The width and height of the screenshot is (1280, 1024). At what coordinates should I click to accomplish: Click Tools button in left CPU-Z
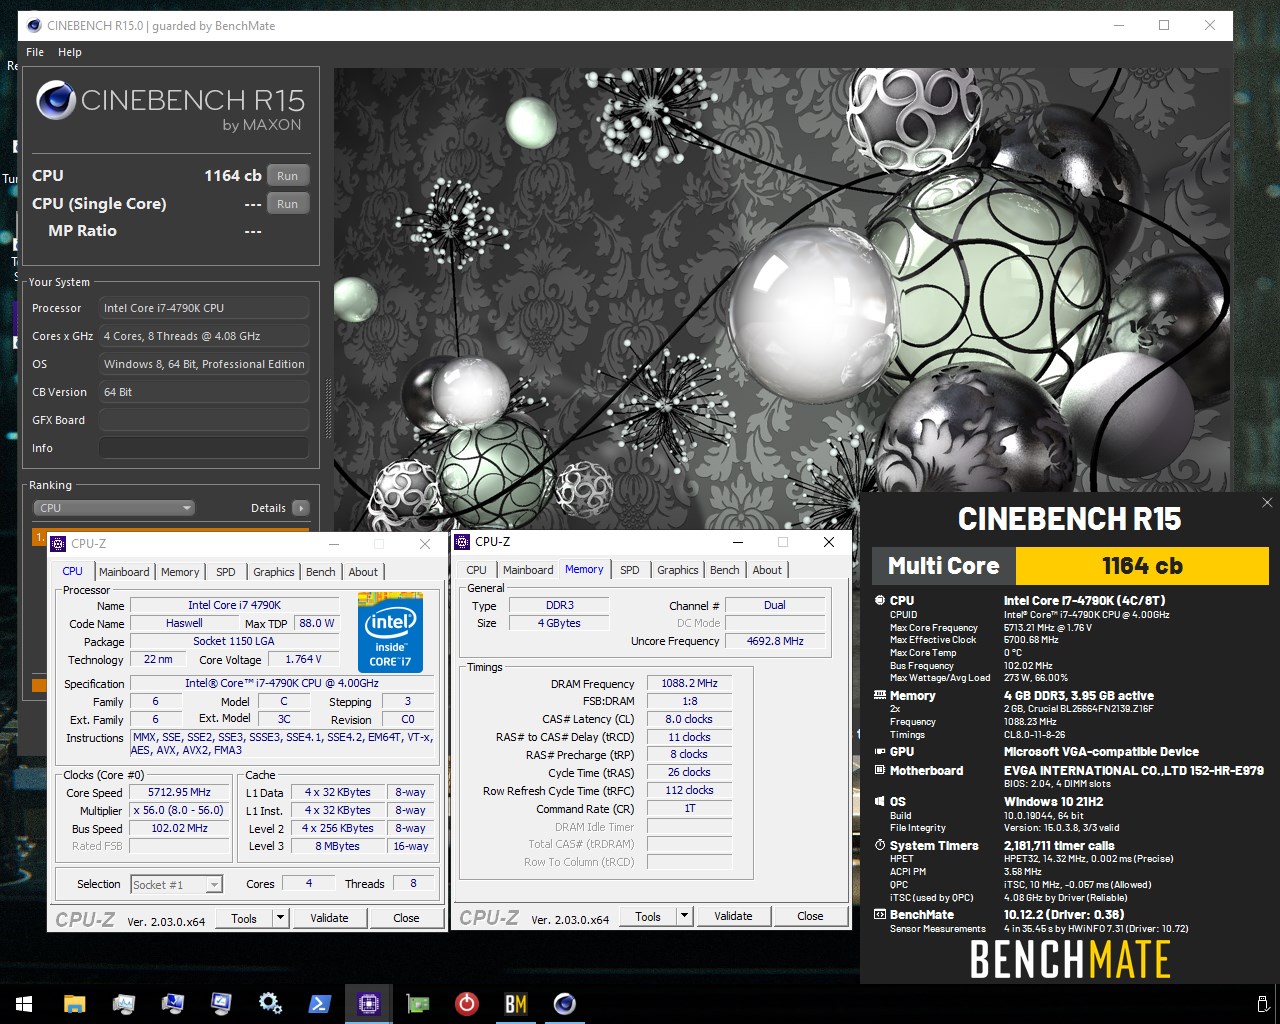(x=245, y=918)
